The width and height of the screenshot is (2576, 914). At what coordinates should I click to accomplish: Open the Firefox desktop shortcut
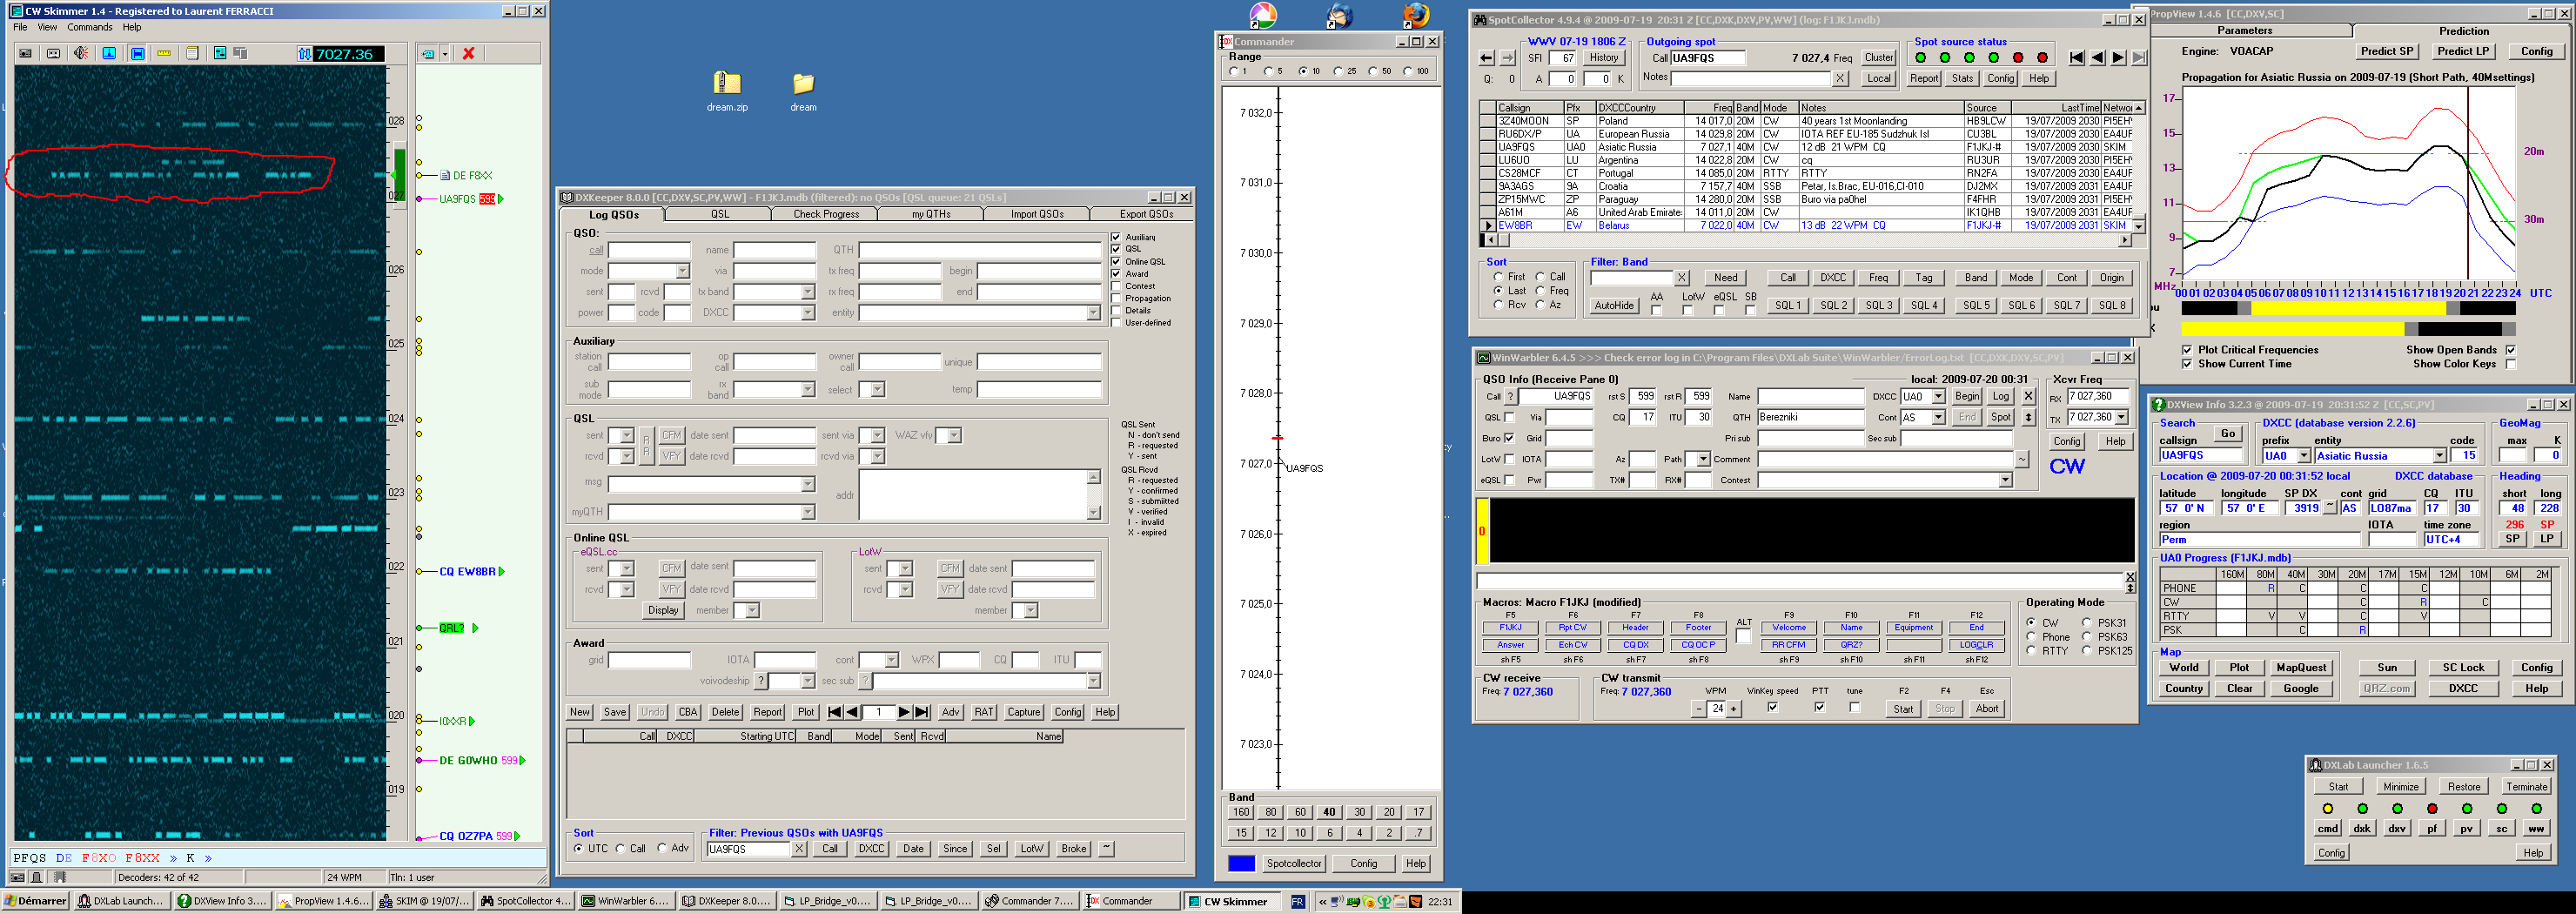[1415, 16]
